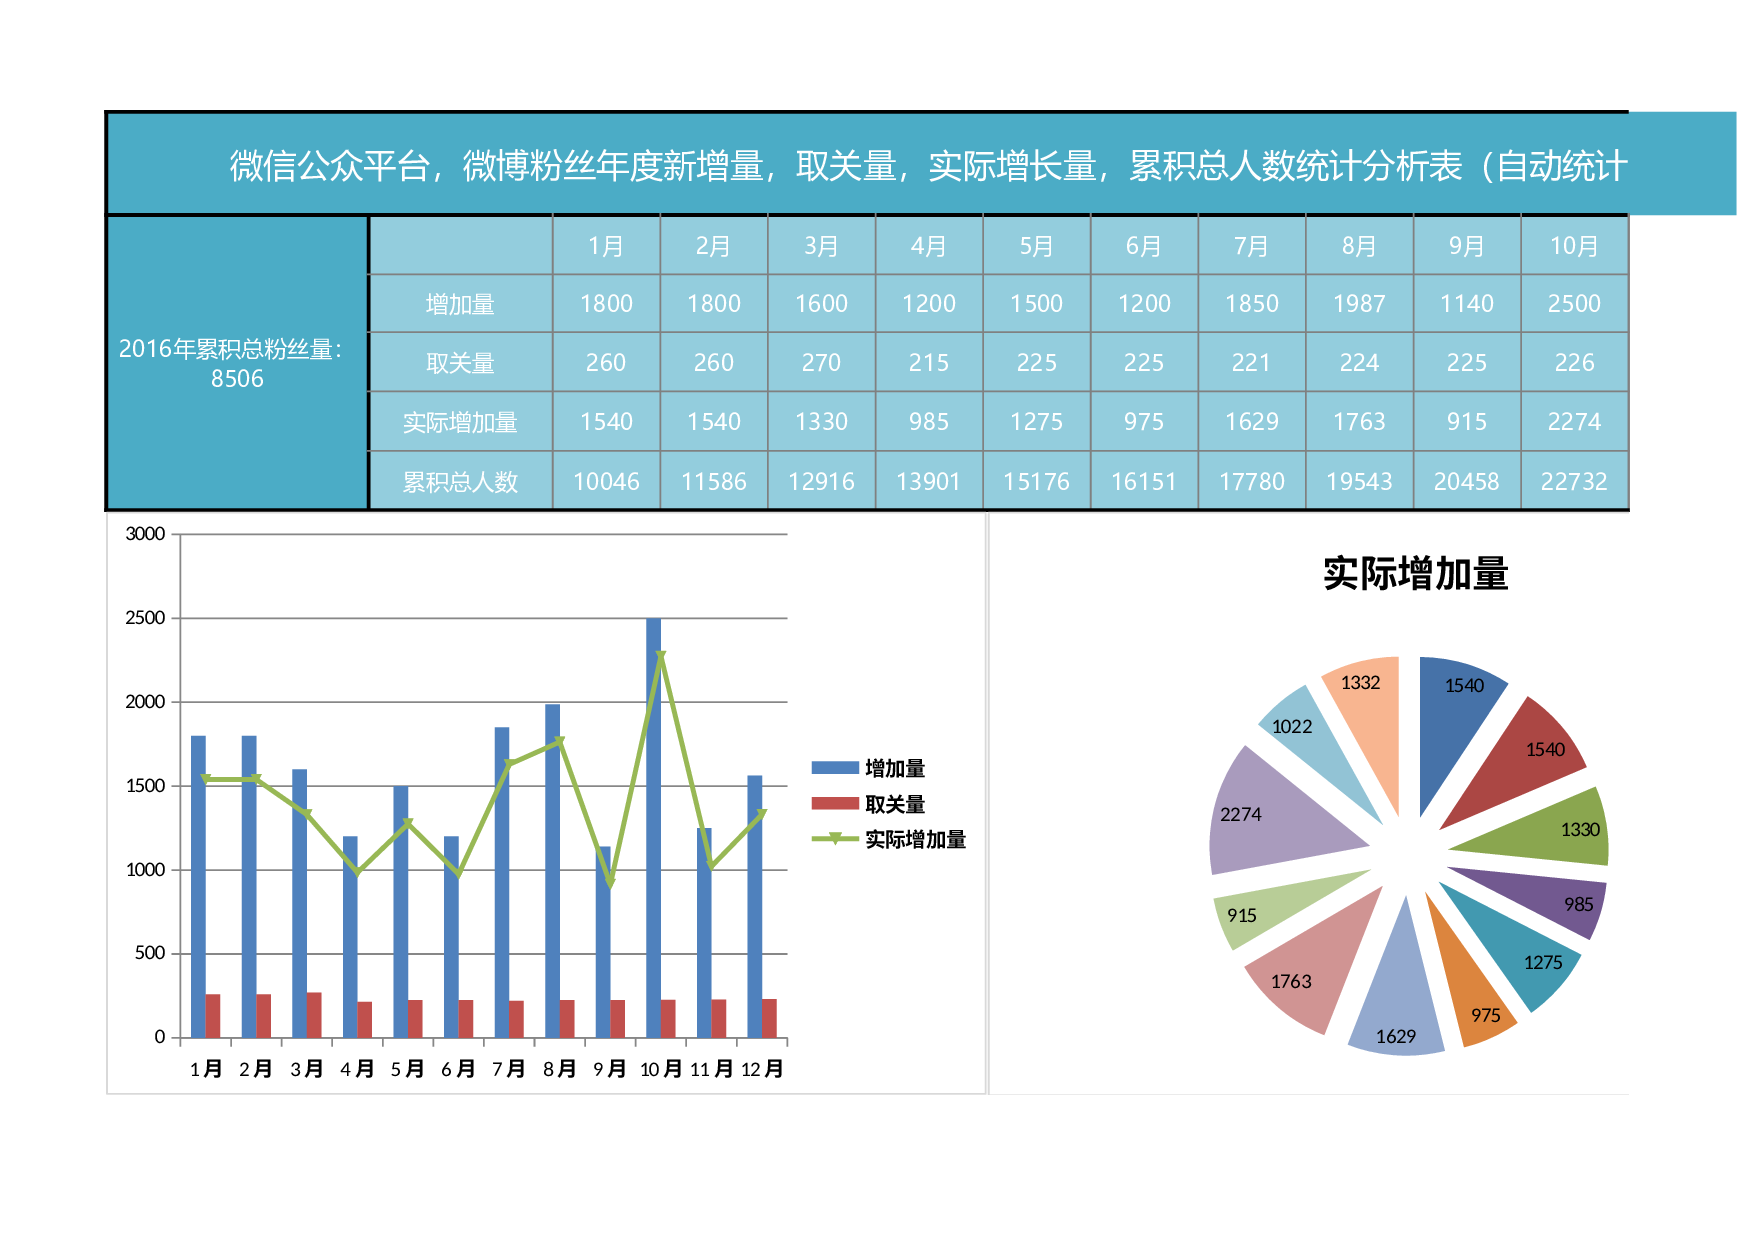Image resolution: width=1754 pixels, height=1240 pixels.
Task: Click the table title banner text
Action: [928, 166]
